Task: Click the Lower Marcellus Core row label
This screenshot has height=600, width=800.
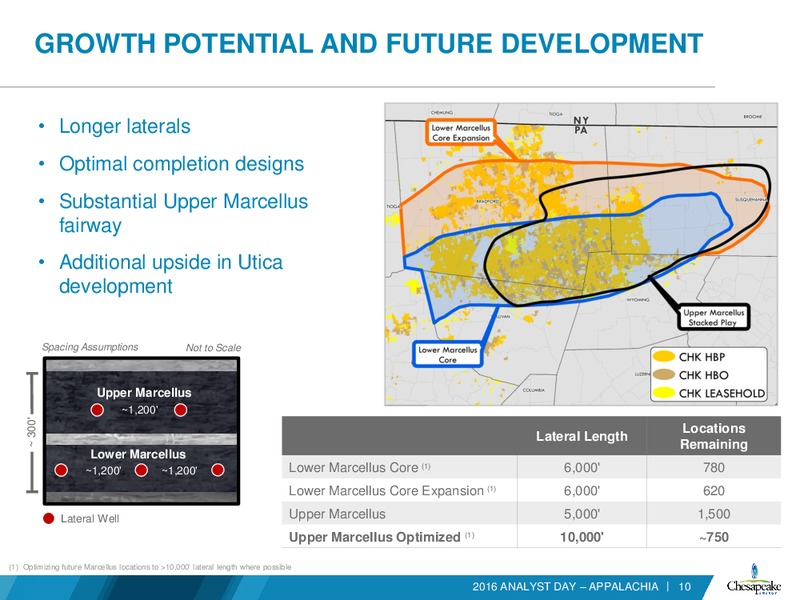Action: 359,467
